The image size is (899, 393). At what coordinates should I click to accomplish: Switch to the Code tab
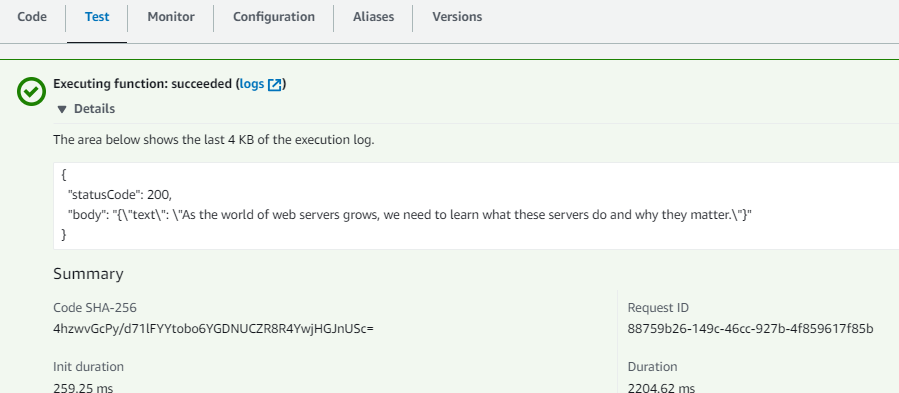tap(32, 17)
